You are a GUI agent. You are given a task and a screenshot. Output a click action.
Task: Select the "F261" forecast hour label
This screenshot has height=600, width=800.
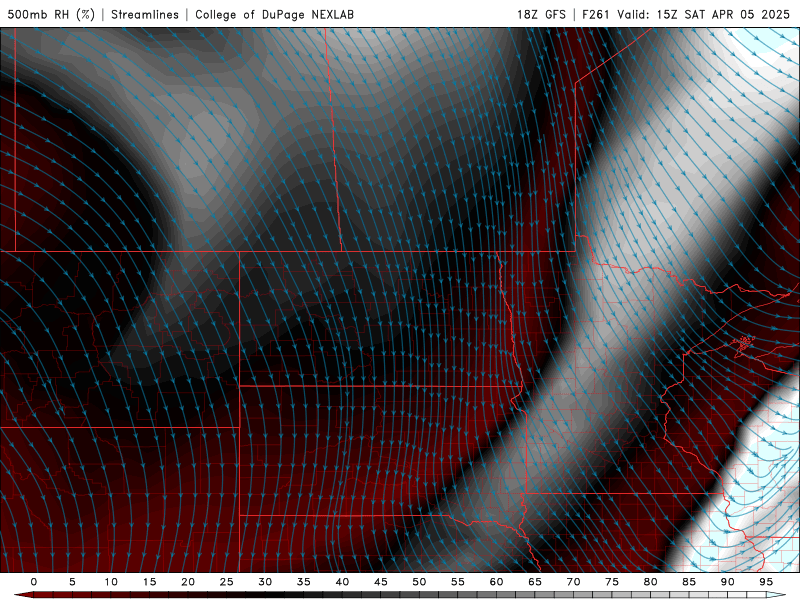click(596, 14)
